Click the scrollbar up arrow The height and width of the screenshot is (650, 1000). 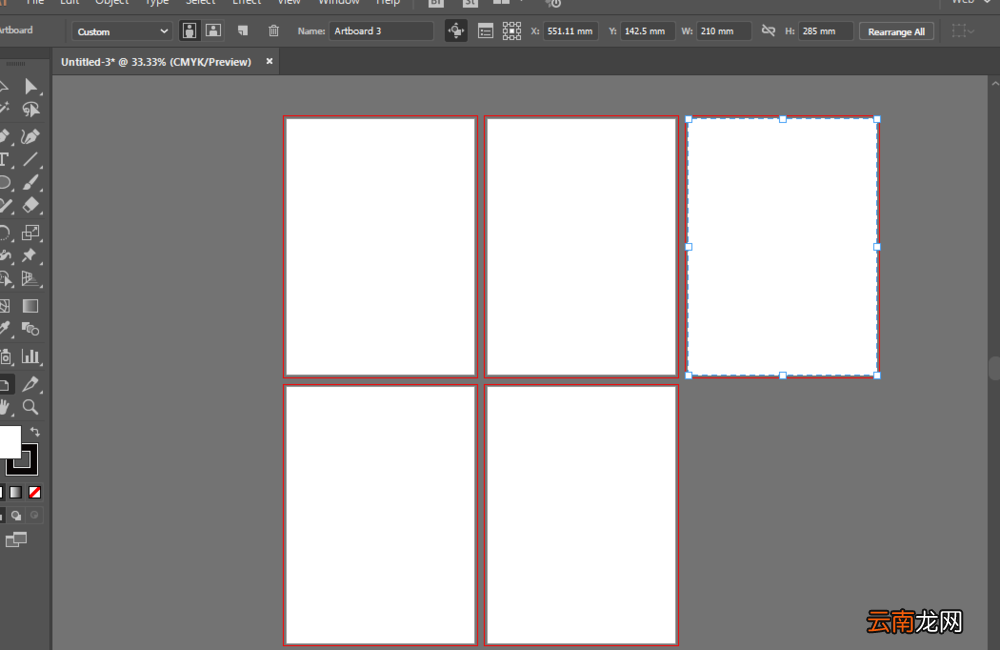tap(995, 84)
